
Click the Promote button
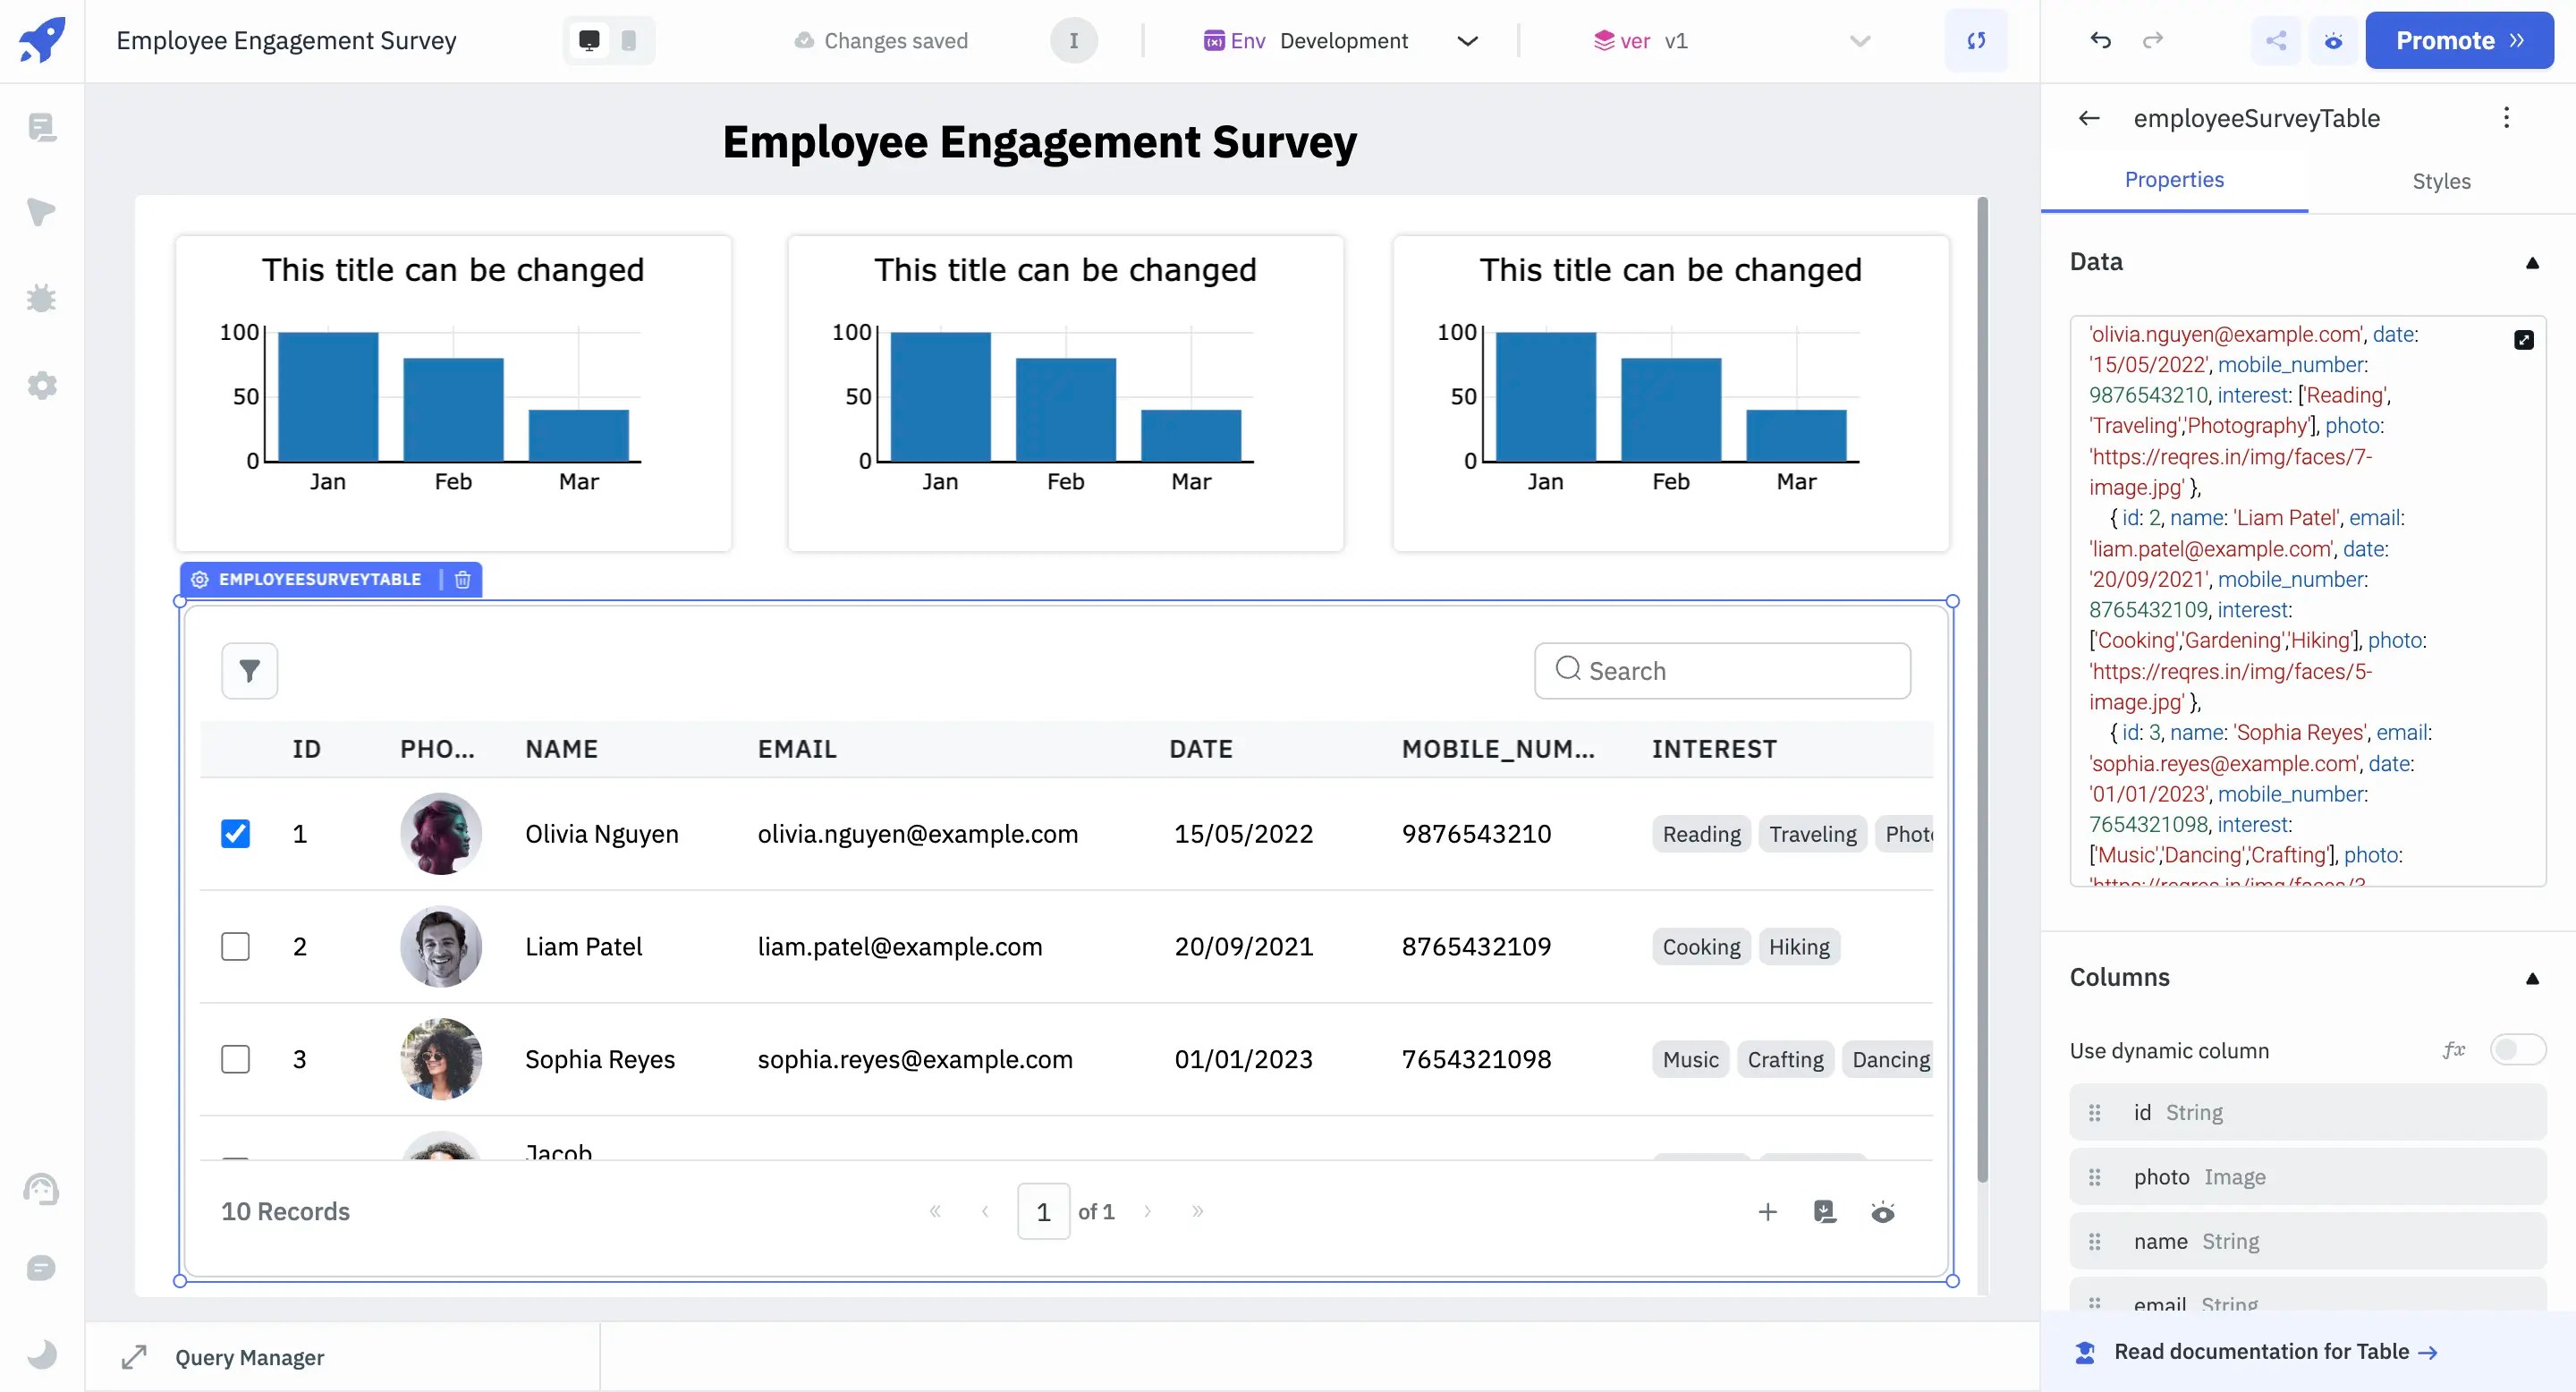2460,40
